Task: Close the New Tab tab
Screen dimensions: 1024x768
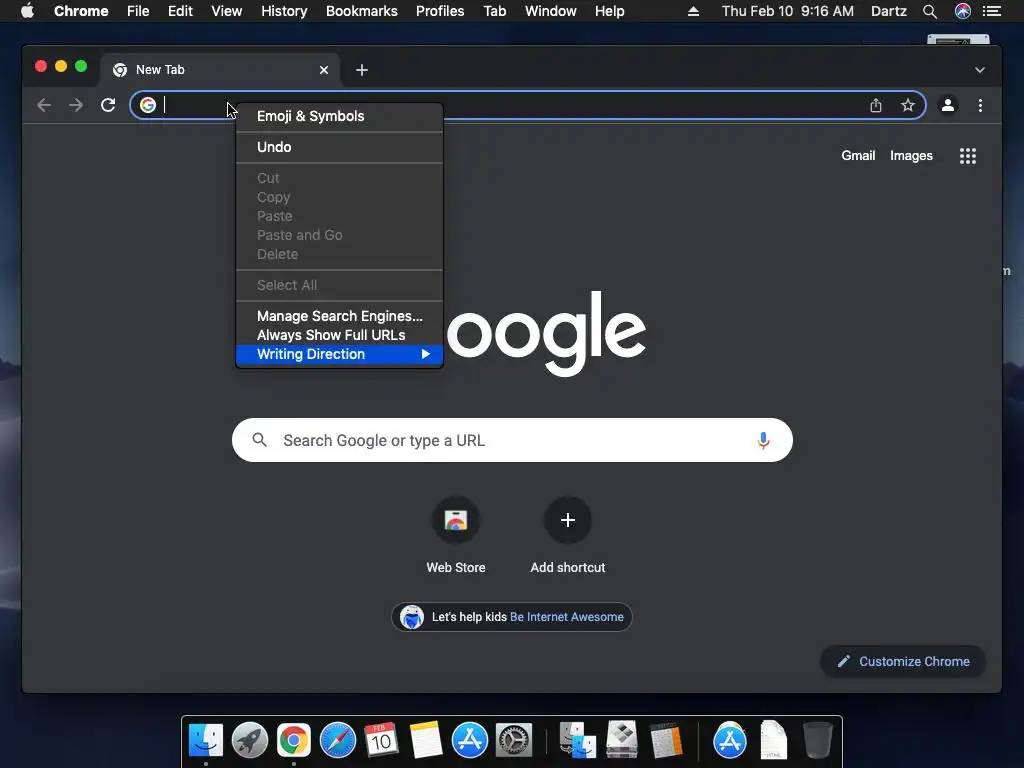Action: click(x=324, y=70)
